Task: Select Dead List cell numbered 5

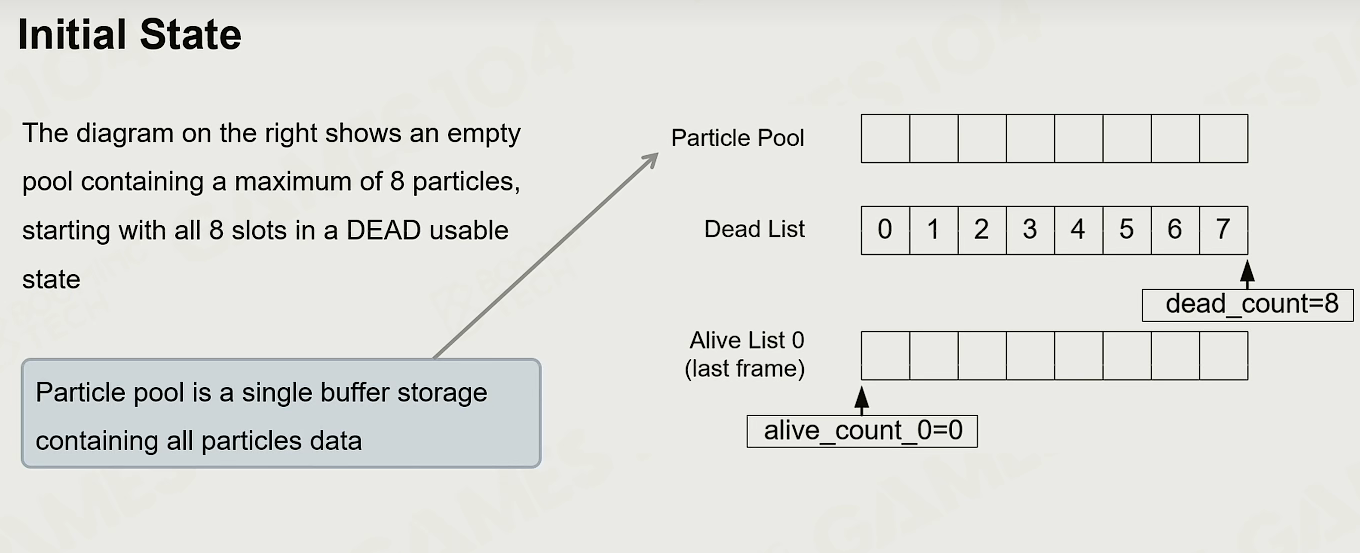Action: coord(1127,230)
